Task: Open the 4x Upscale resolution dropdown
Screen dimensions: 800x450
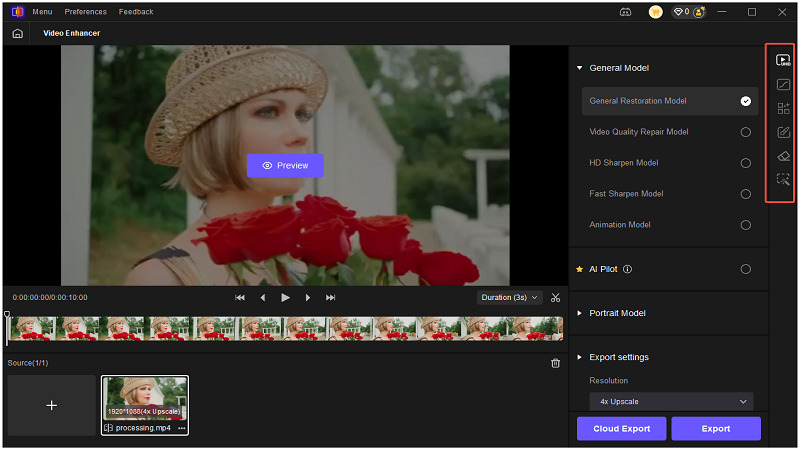Action: pos(670,401)
